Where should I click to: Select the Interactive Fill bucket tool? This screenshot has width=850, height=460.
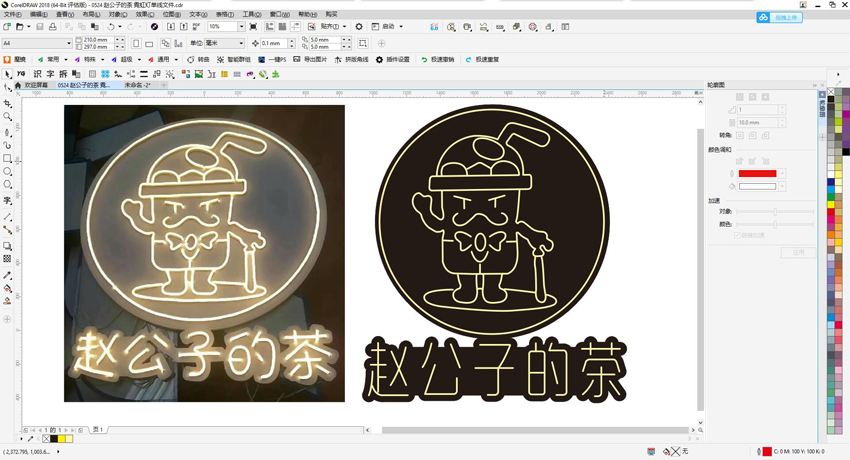click(7, 288)
